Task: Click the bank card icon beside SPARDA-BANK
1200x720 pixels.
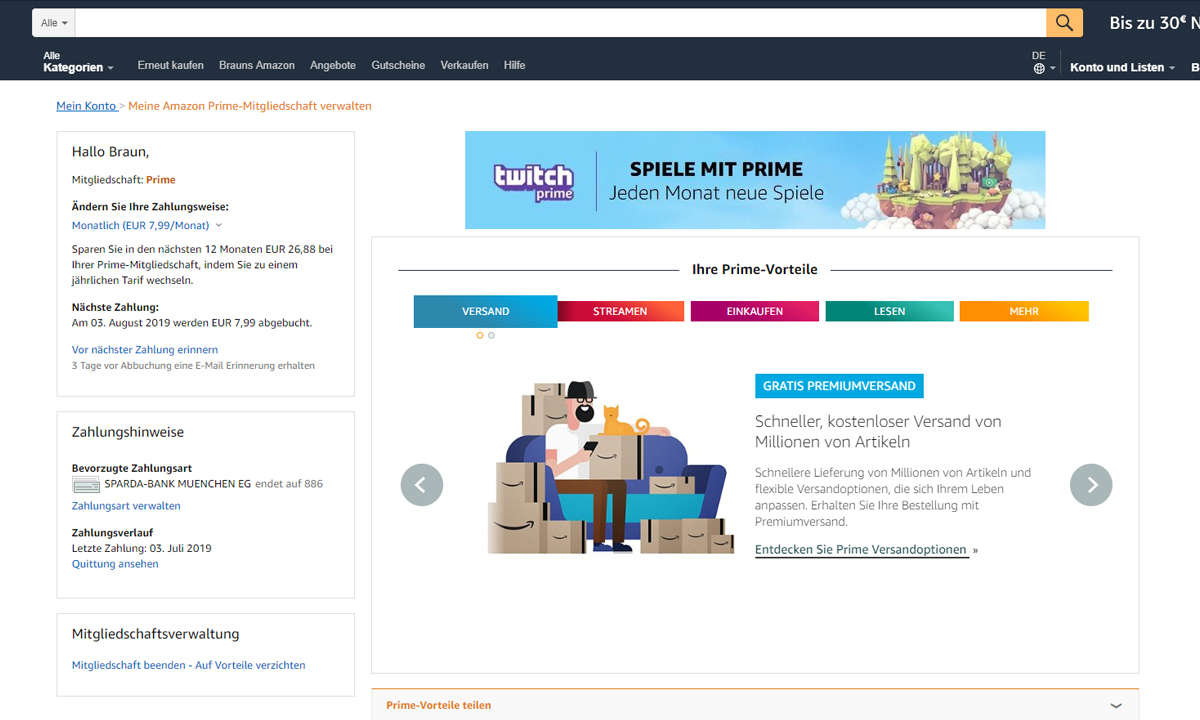Action: pyautogui.click(x=86, y=485)
